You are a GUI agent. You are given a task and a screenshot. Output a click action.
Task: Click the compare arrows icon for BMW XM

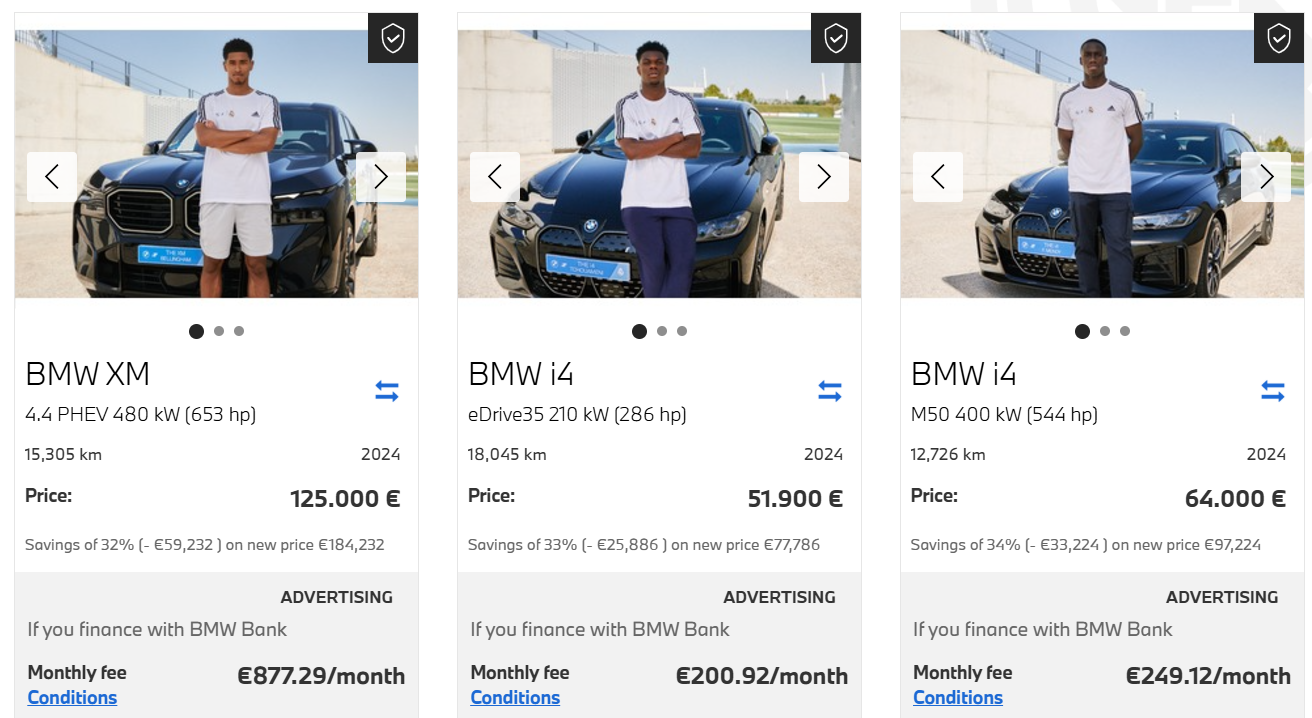click(x=387, y=391)
